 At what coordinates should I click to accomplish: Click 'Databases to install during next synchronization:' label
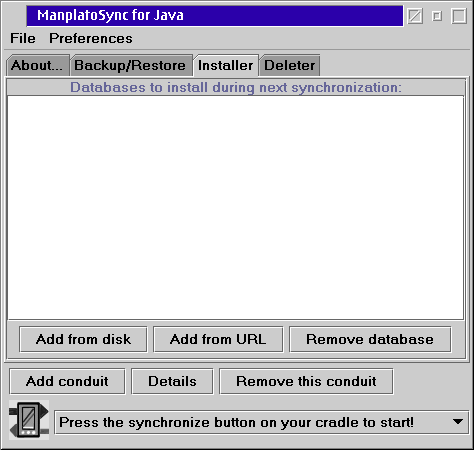(236, 87)
